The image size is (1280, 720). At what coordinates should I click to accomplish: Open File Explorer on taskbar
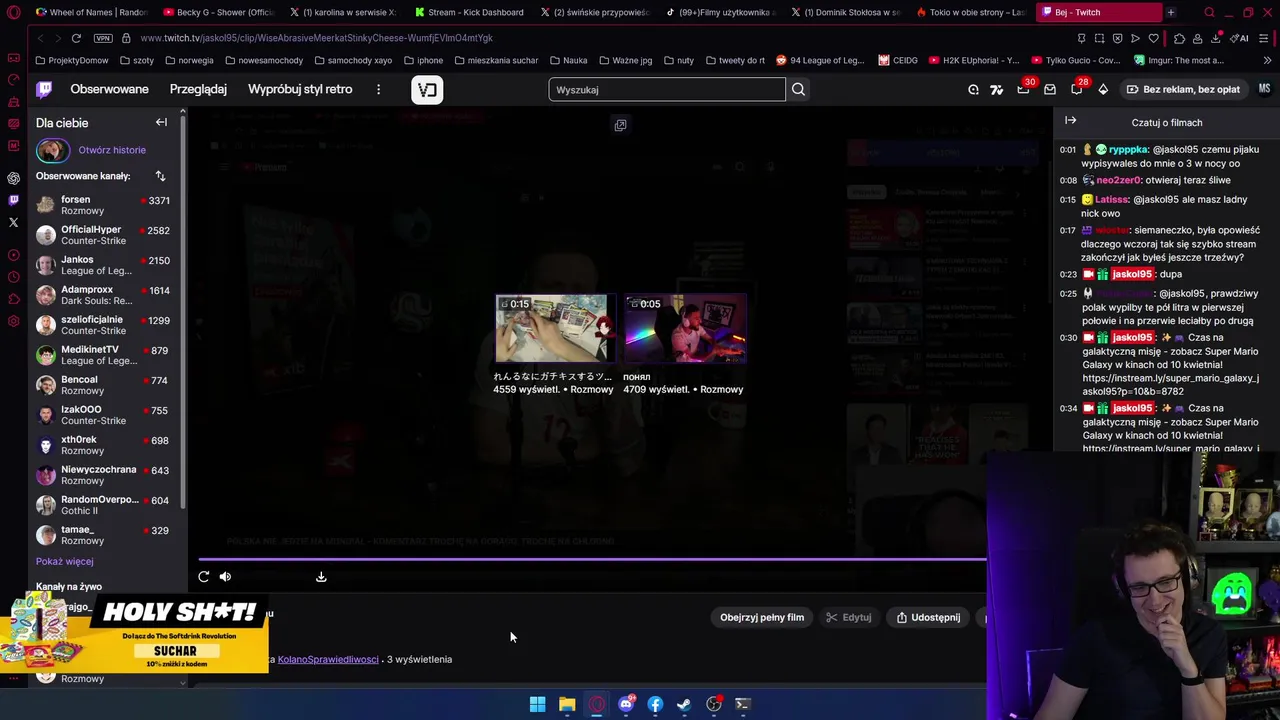[567, 704]
